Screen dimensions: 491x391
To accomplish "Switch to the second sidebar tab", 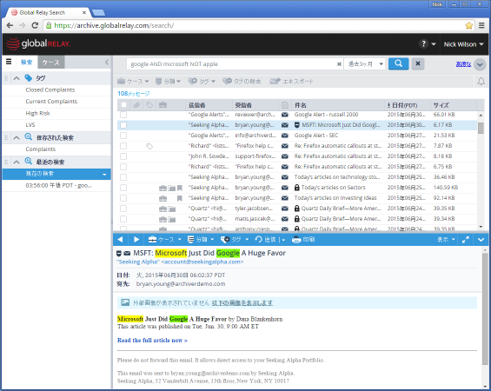I will pyautogui.click(x=51, y=62).
